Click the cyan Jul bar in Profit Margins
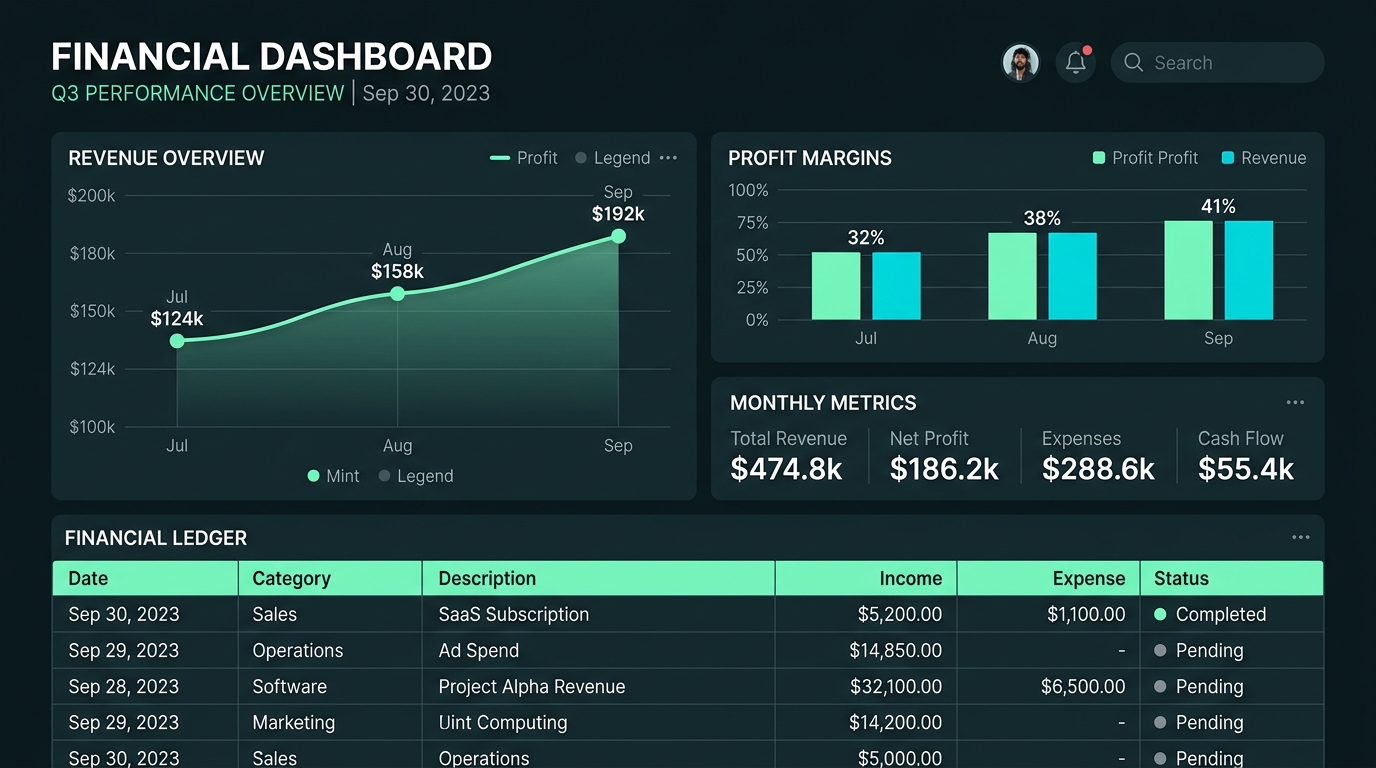The height and width of the screenshot is (768, 1376). pos(896,286)
